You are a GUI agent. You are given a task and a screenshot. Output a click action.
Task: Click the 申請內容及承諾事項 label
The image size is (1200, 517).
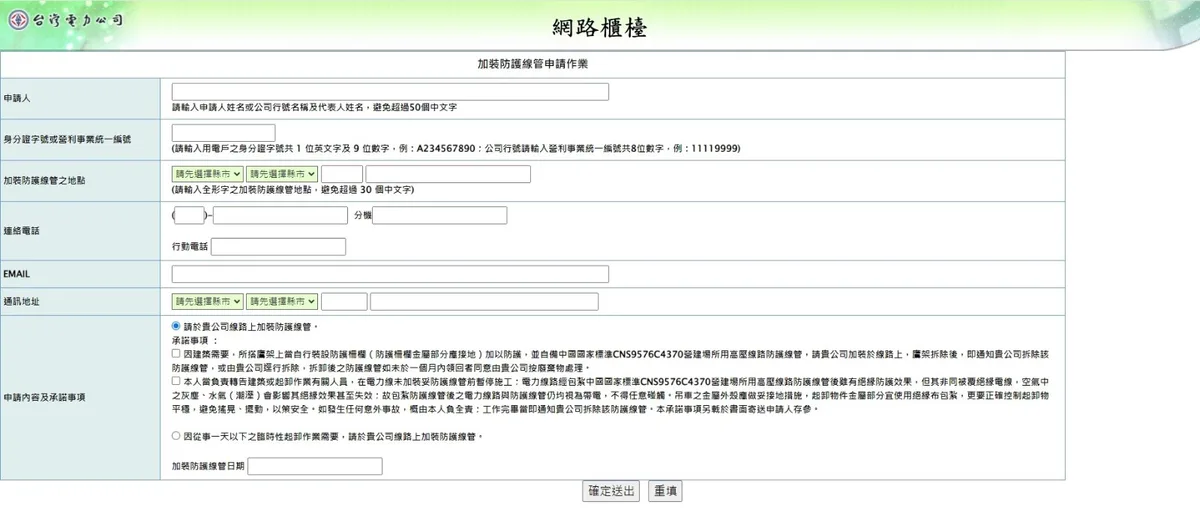pyautogui.click(x=45, y=397)
